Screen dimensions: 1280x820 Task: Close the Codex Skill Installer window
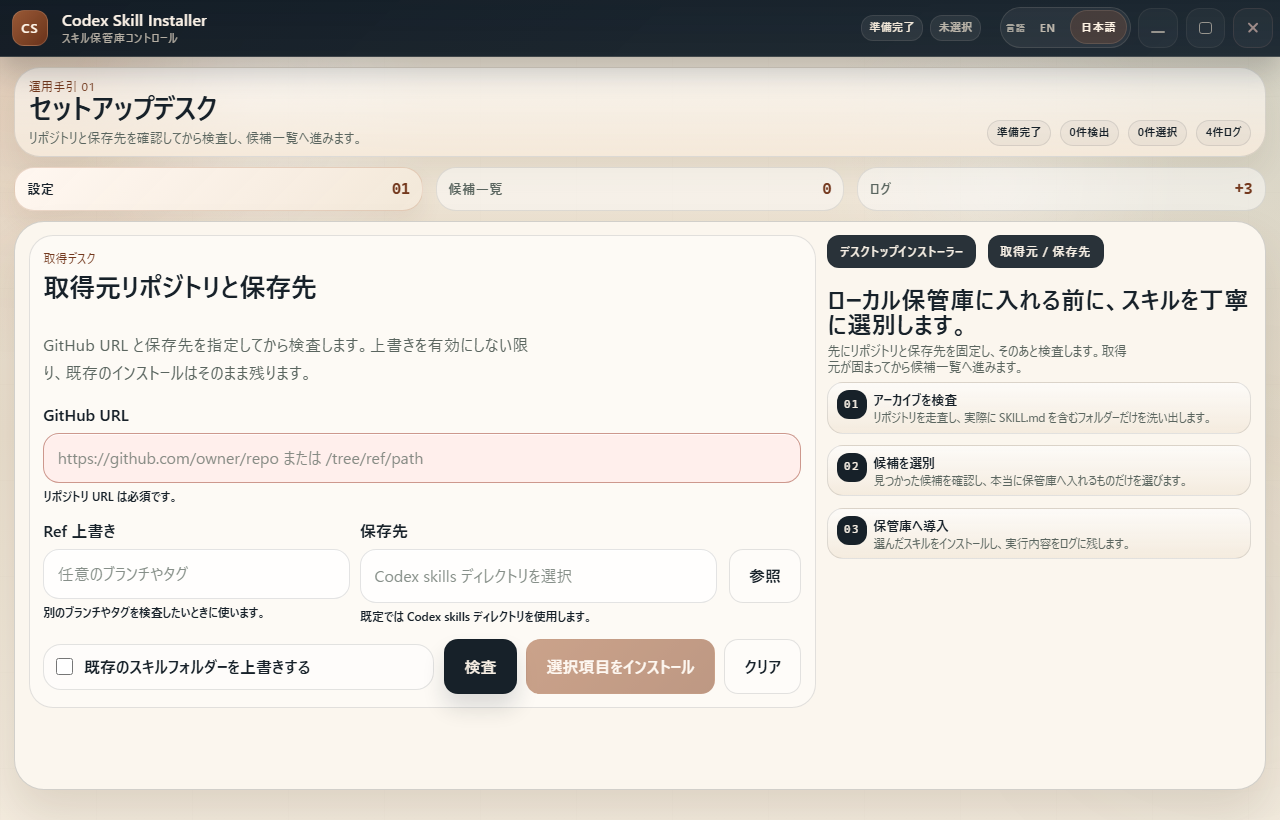[x=1253, y=28]
